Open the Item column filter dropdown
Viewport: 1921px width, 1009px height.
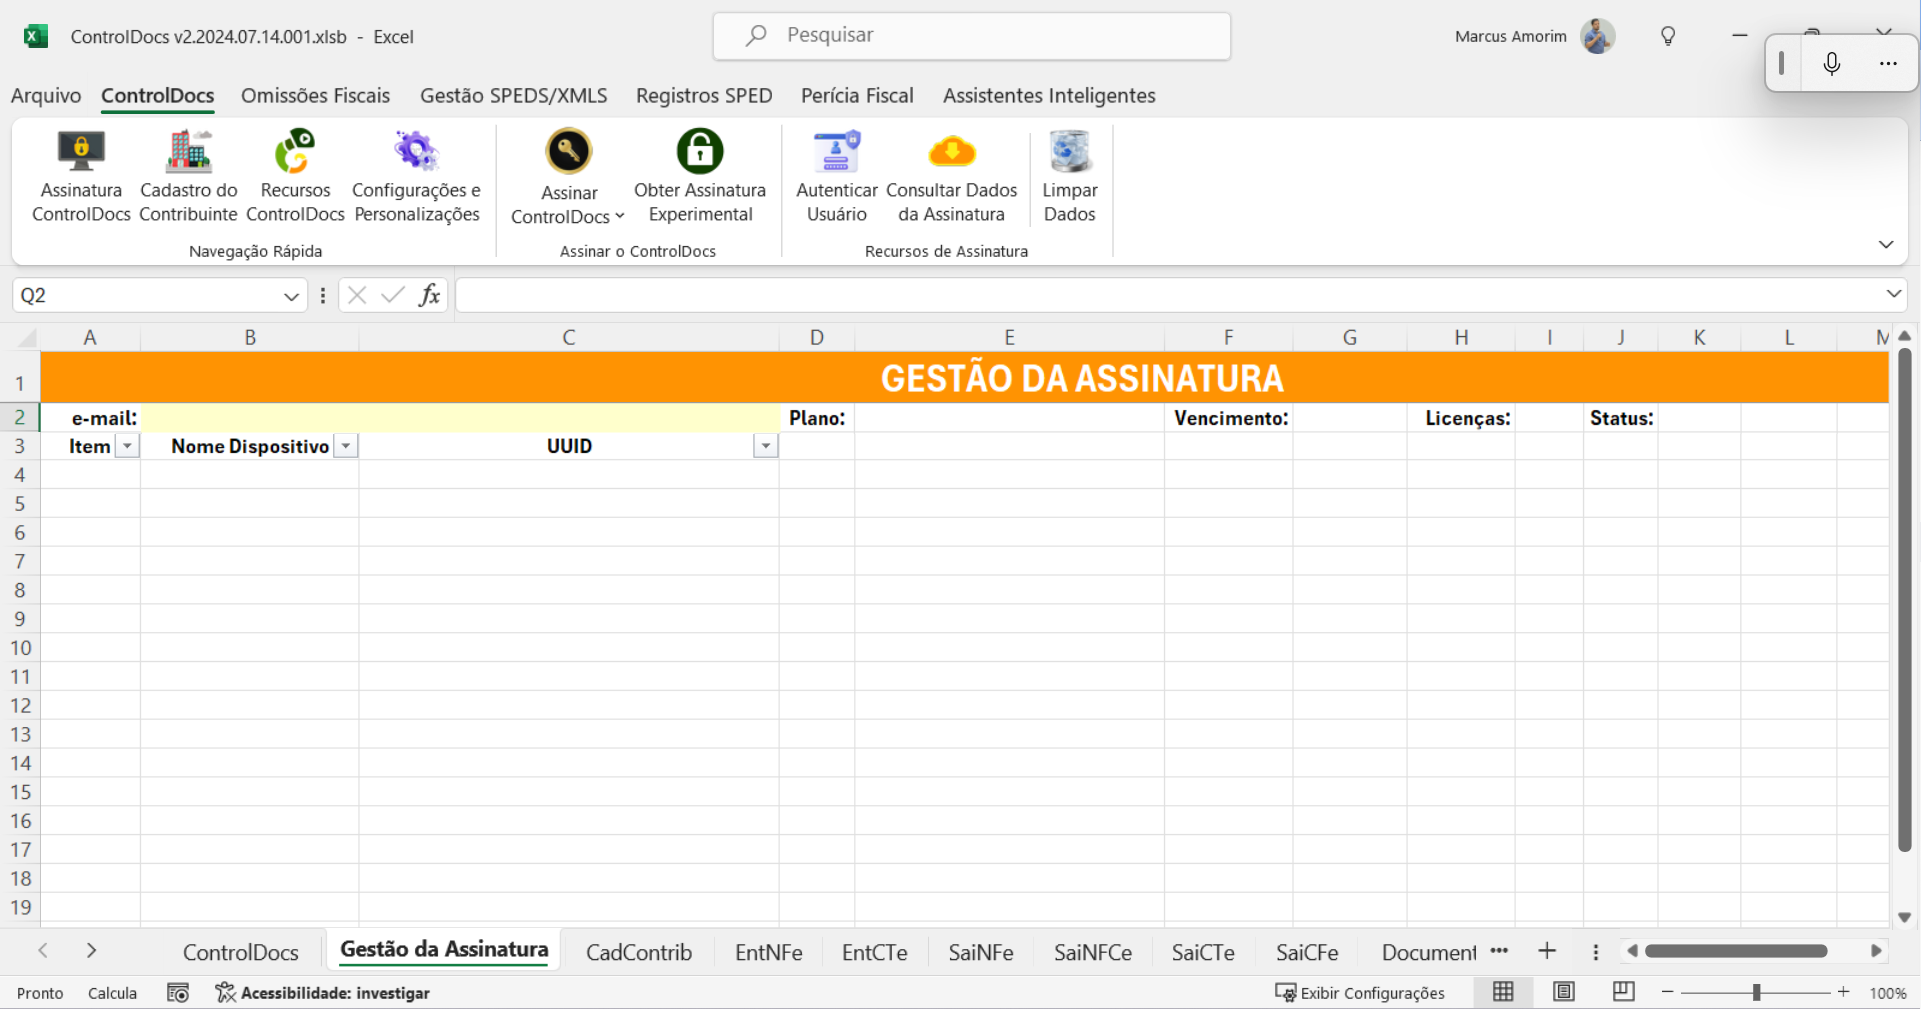pyautogui.click(x=127, y=447)
